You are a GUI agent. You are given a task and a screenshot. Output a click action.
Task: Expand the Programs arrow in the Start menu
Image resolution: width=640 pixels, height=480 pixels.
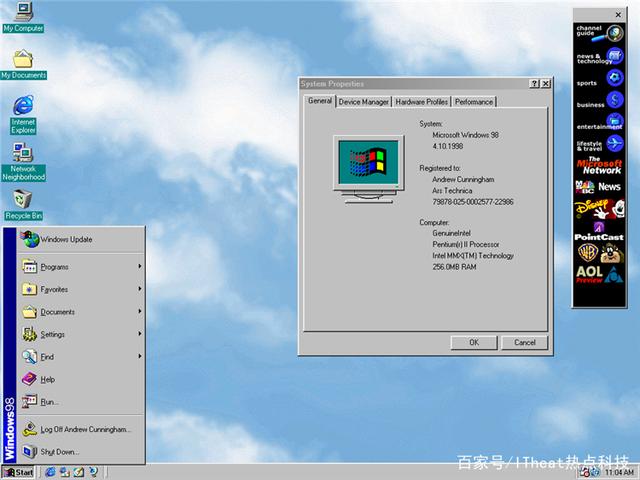[x=140, y=266]
